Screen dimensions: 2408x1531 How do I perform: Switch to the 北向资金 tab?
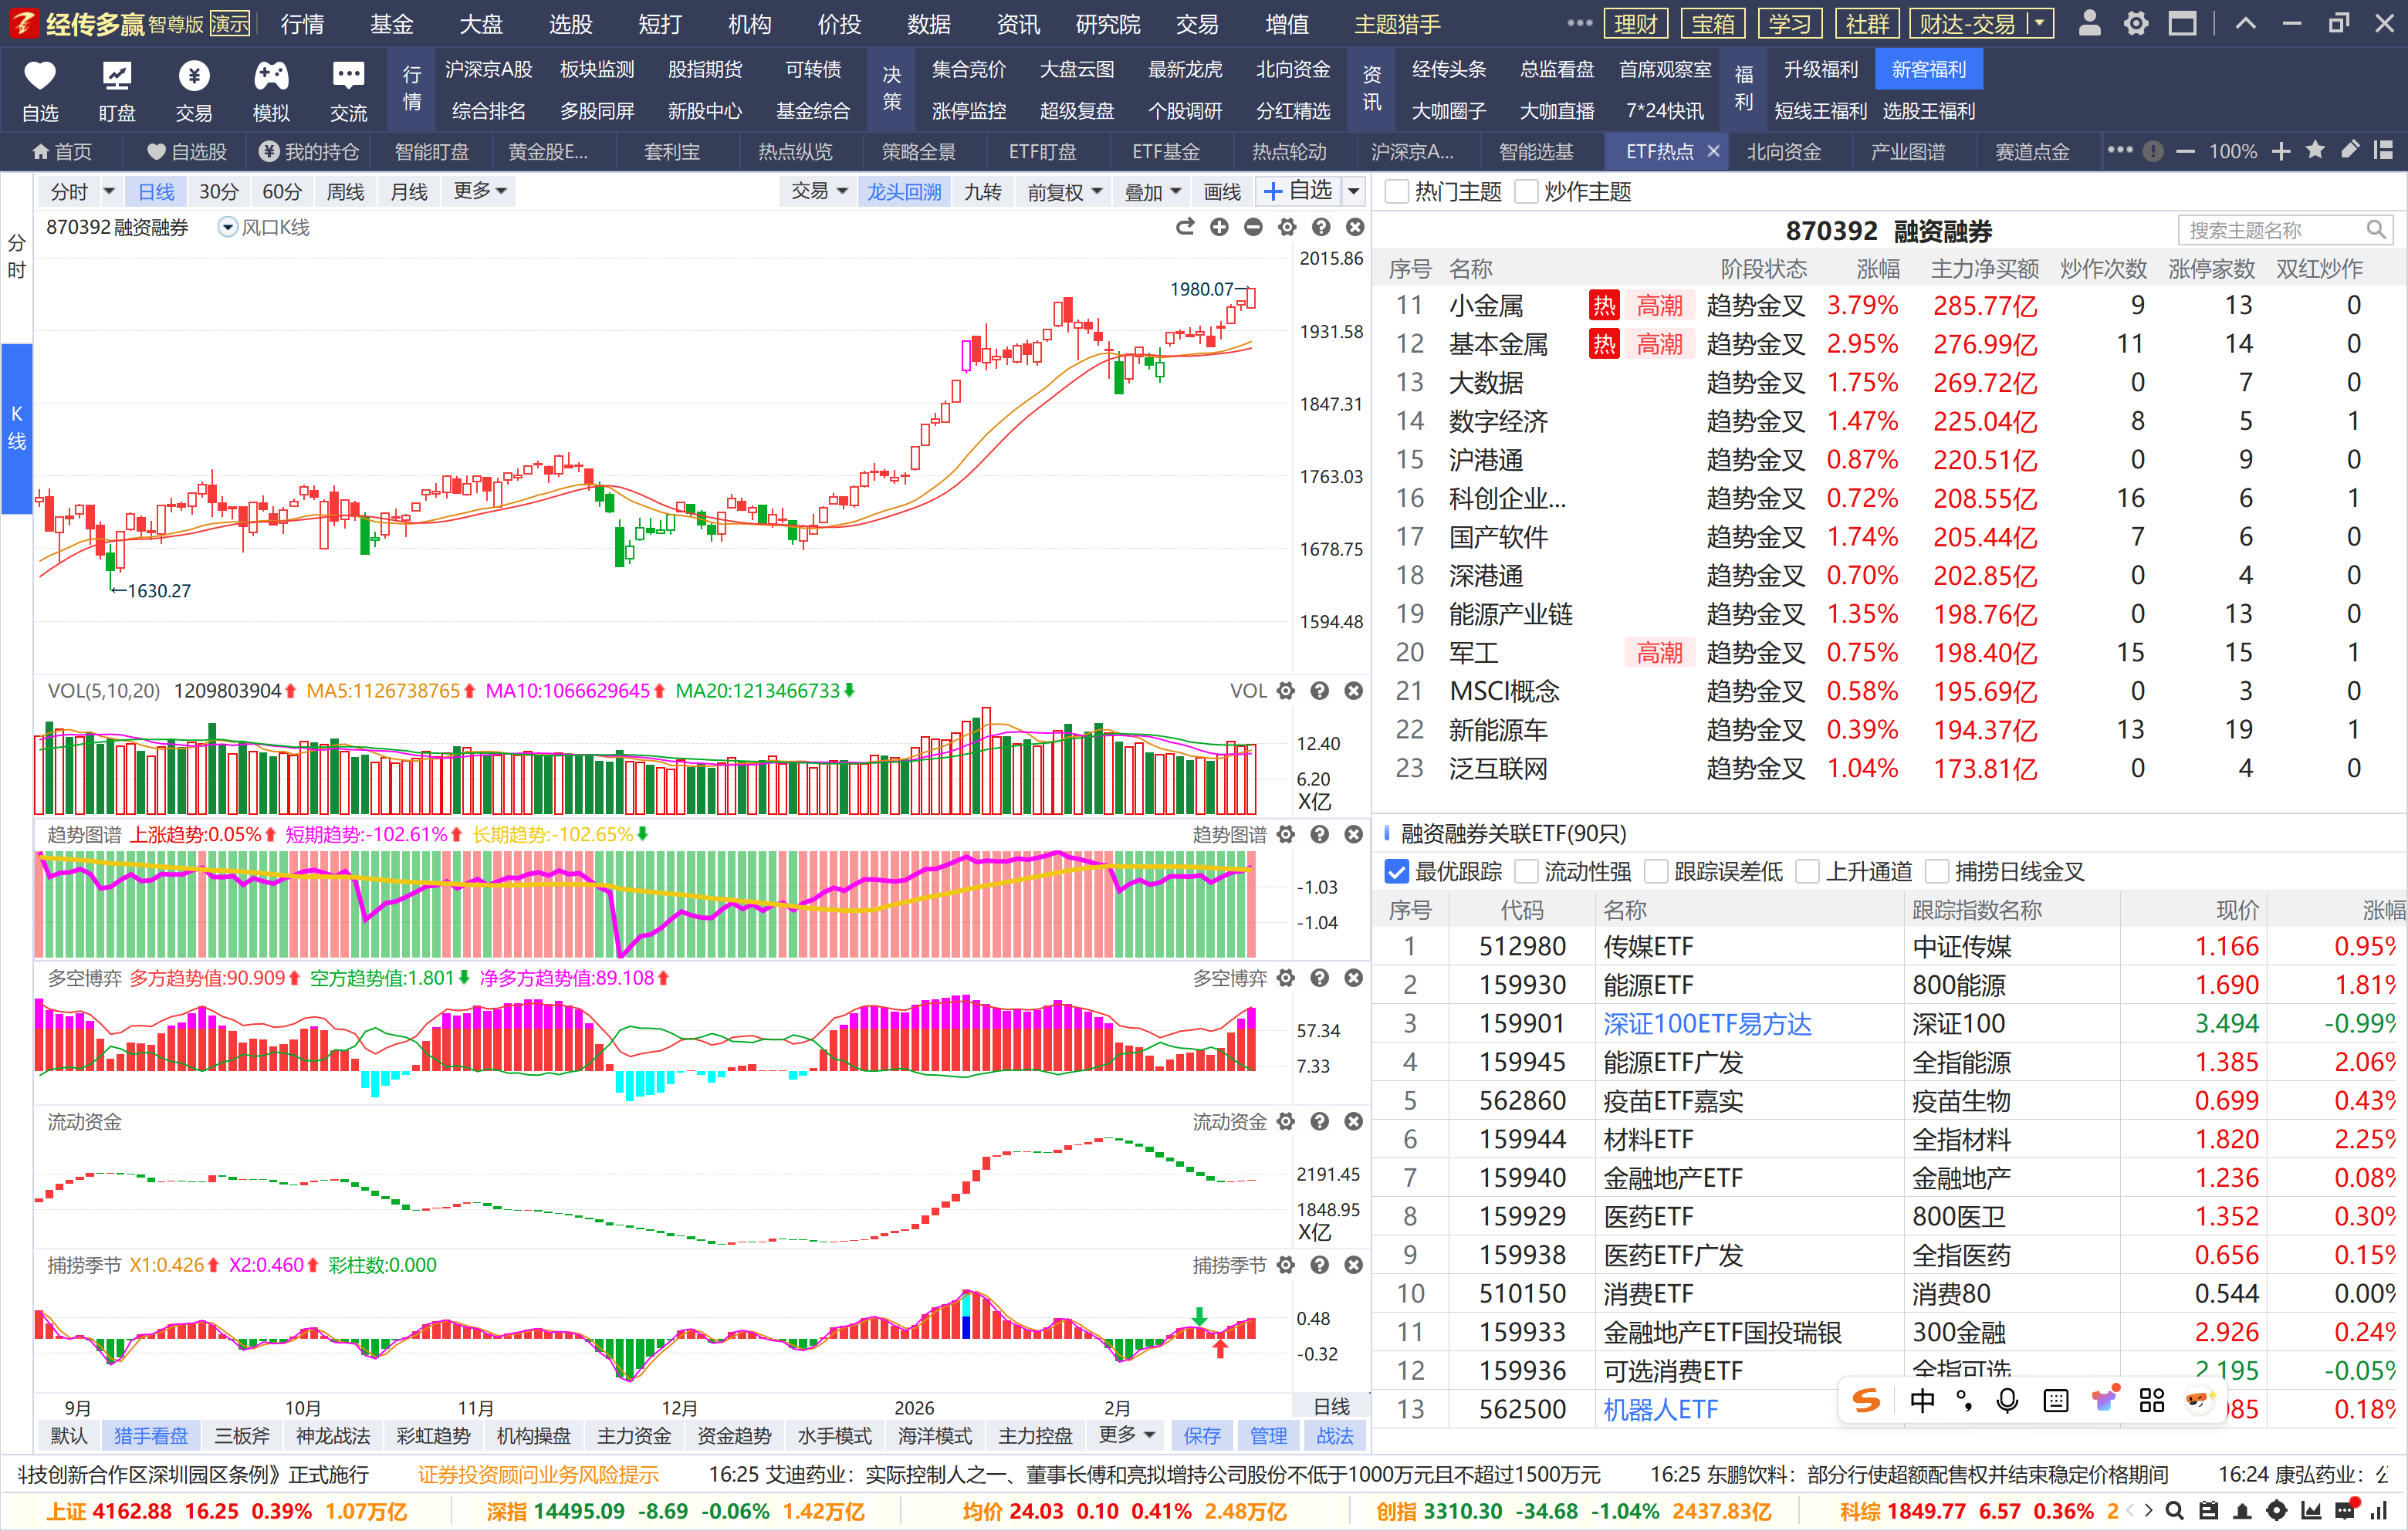click(1783, 152)
